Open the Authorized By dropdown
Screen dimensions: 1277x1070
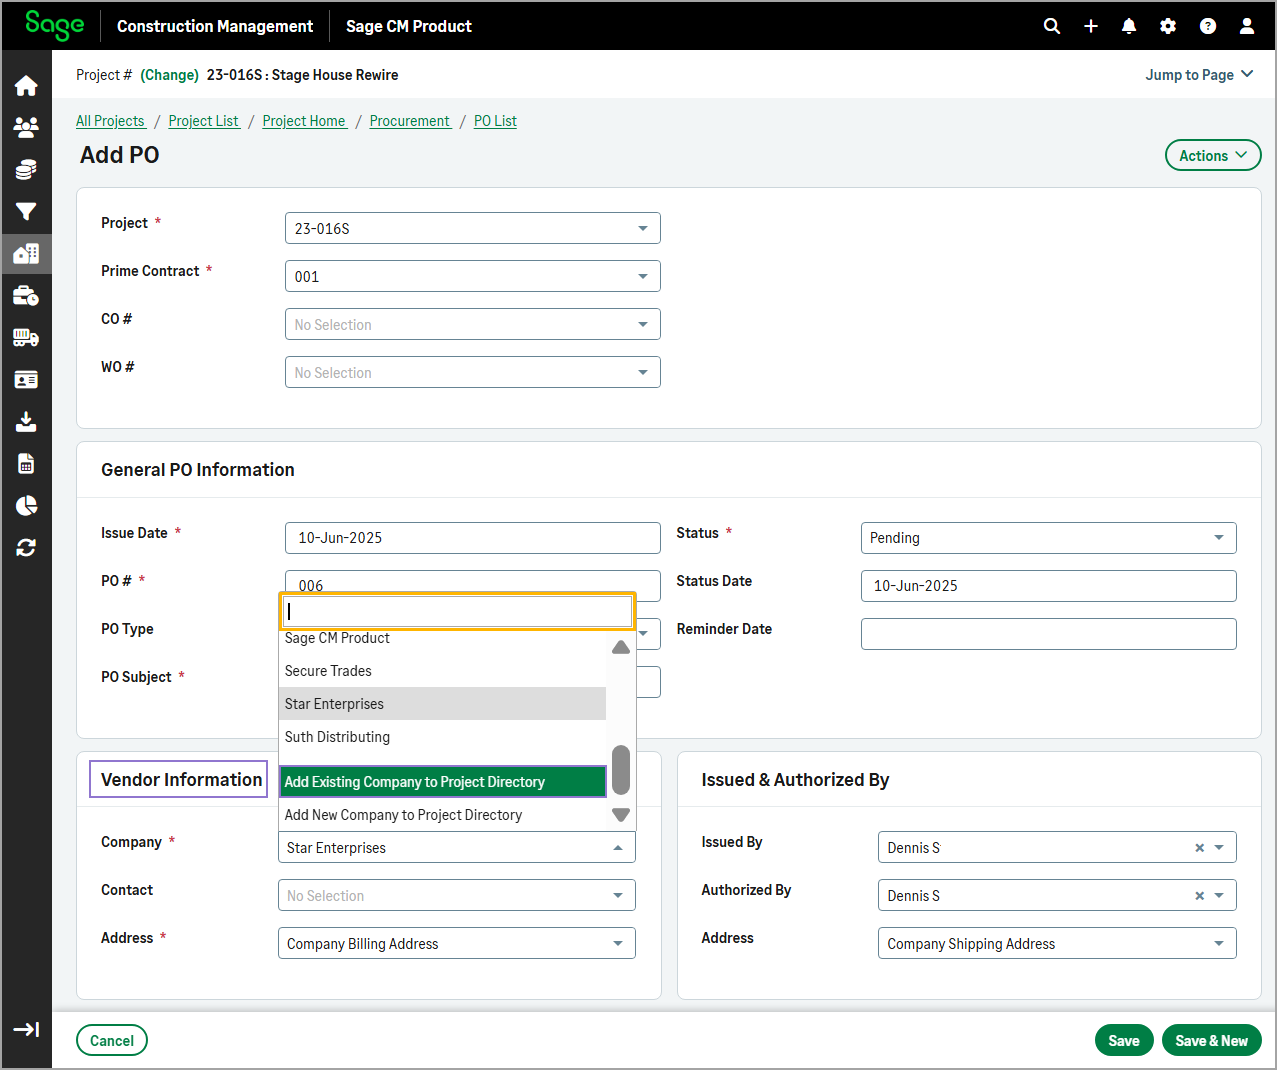coord(1057,895)
